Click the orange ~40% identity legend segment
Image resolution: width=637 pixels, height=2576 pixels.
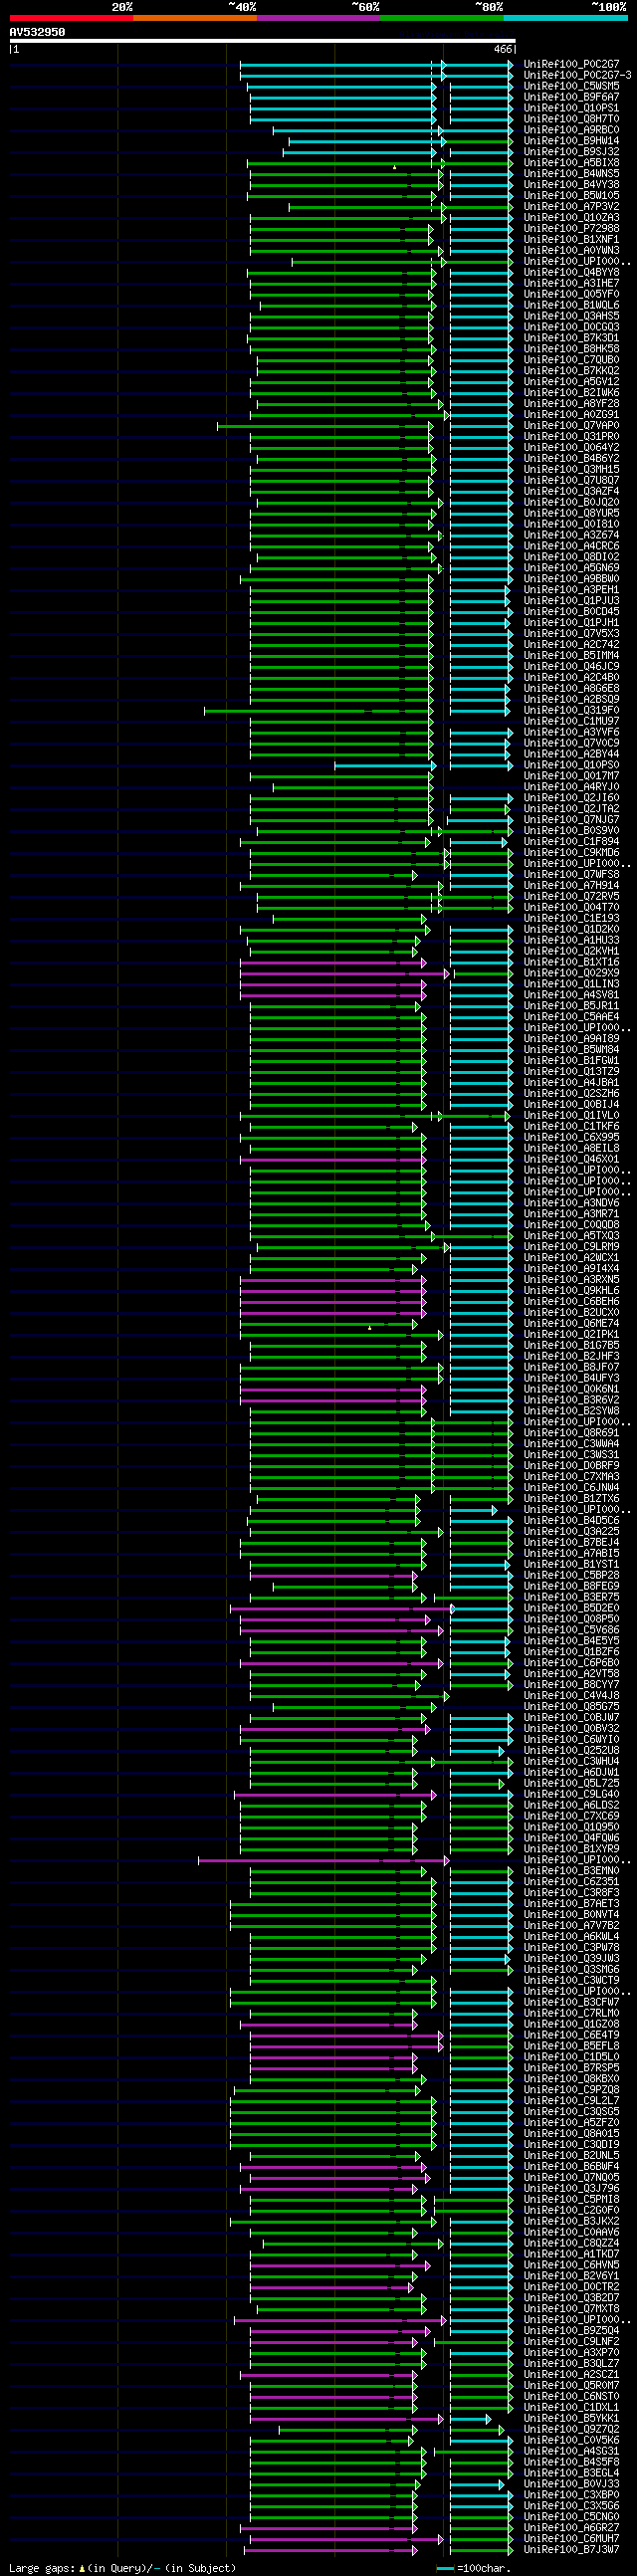coord(195,18)
